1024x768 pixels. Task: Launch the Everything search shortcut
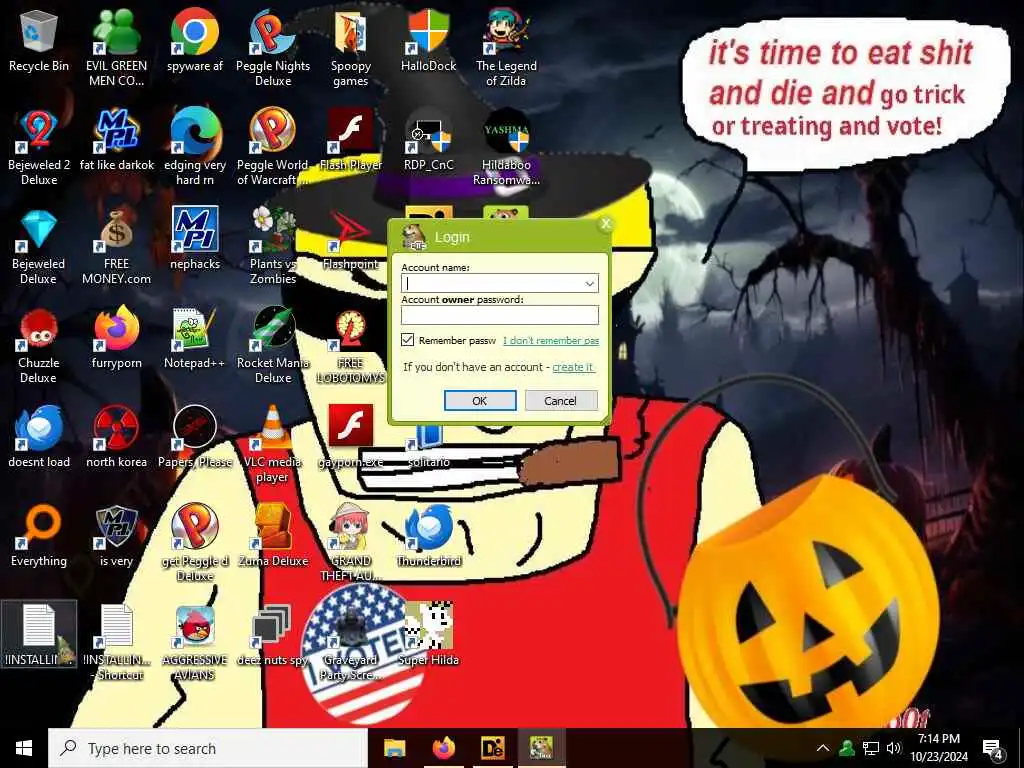[39, 536]
